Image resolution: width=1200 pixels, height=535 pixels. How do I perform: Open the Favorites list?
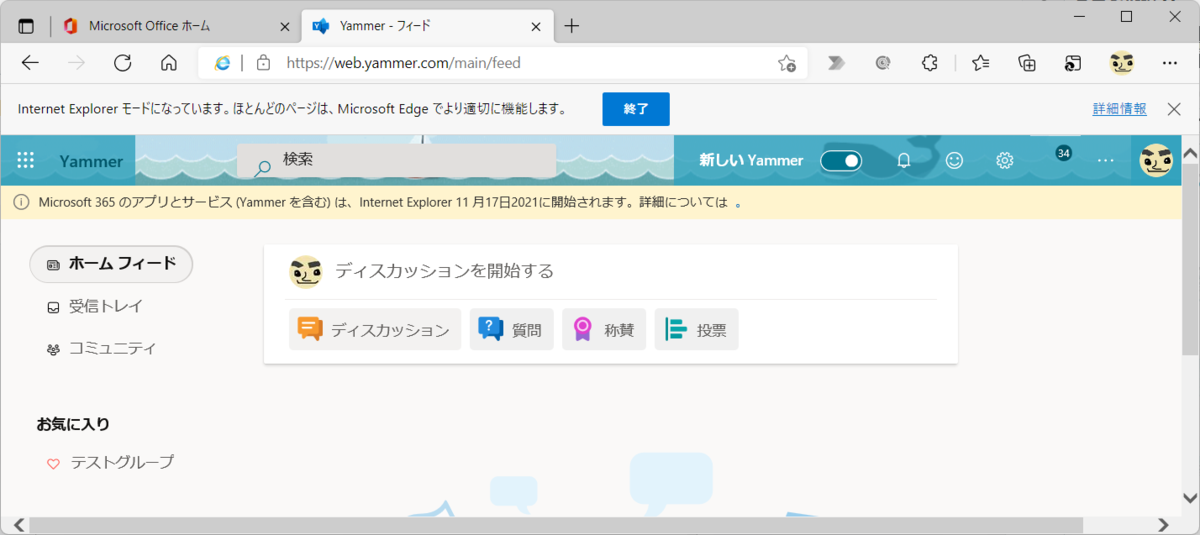[980, 63]
